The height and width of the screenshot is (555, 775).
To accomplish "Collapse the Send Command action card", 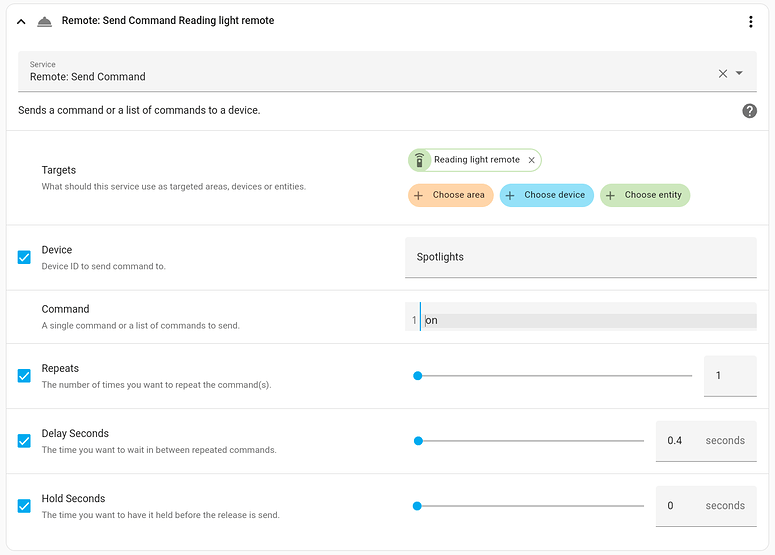I will tap(21, 21).
